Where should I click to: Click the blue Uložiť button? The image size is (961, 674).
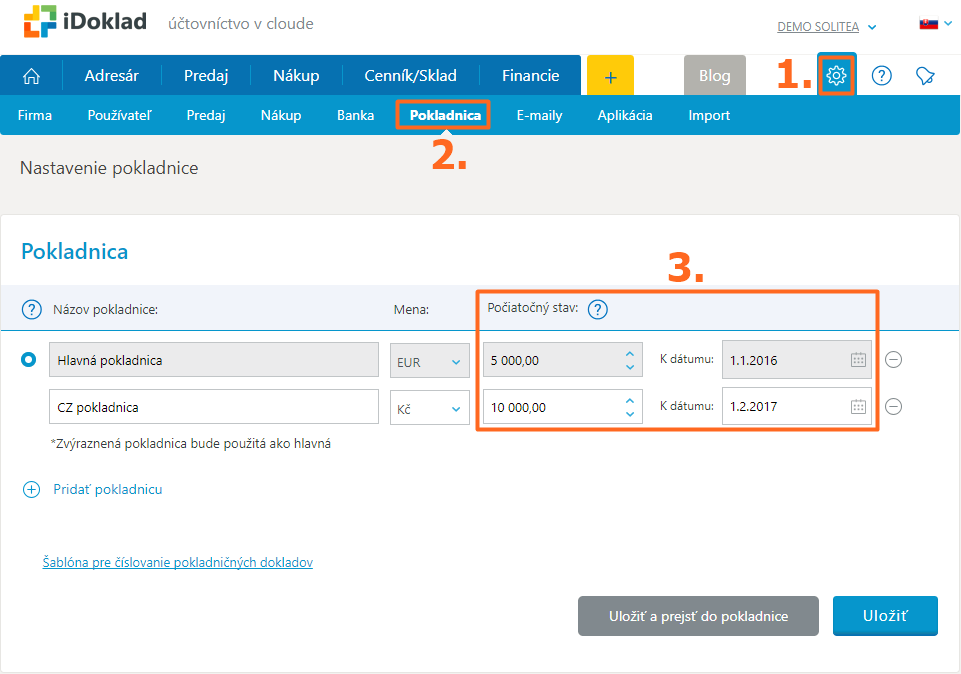(885, 616)
